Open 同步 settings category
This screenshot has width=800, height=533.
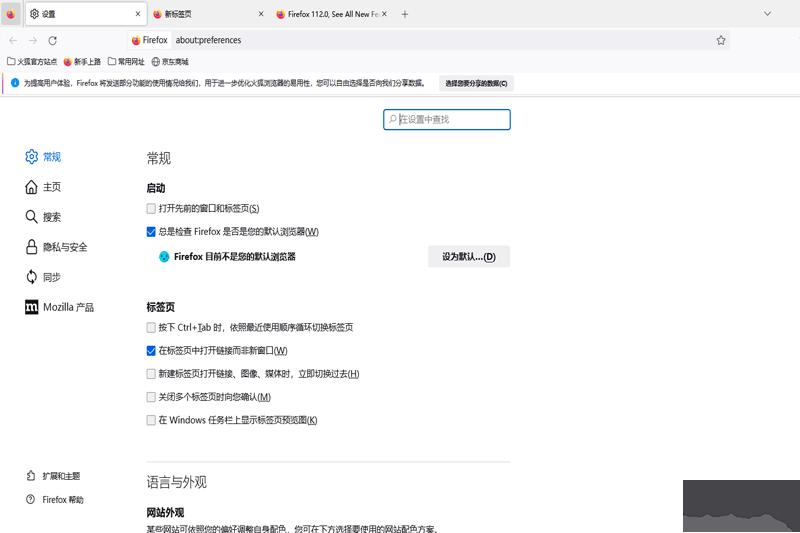43,277
